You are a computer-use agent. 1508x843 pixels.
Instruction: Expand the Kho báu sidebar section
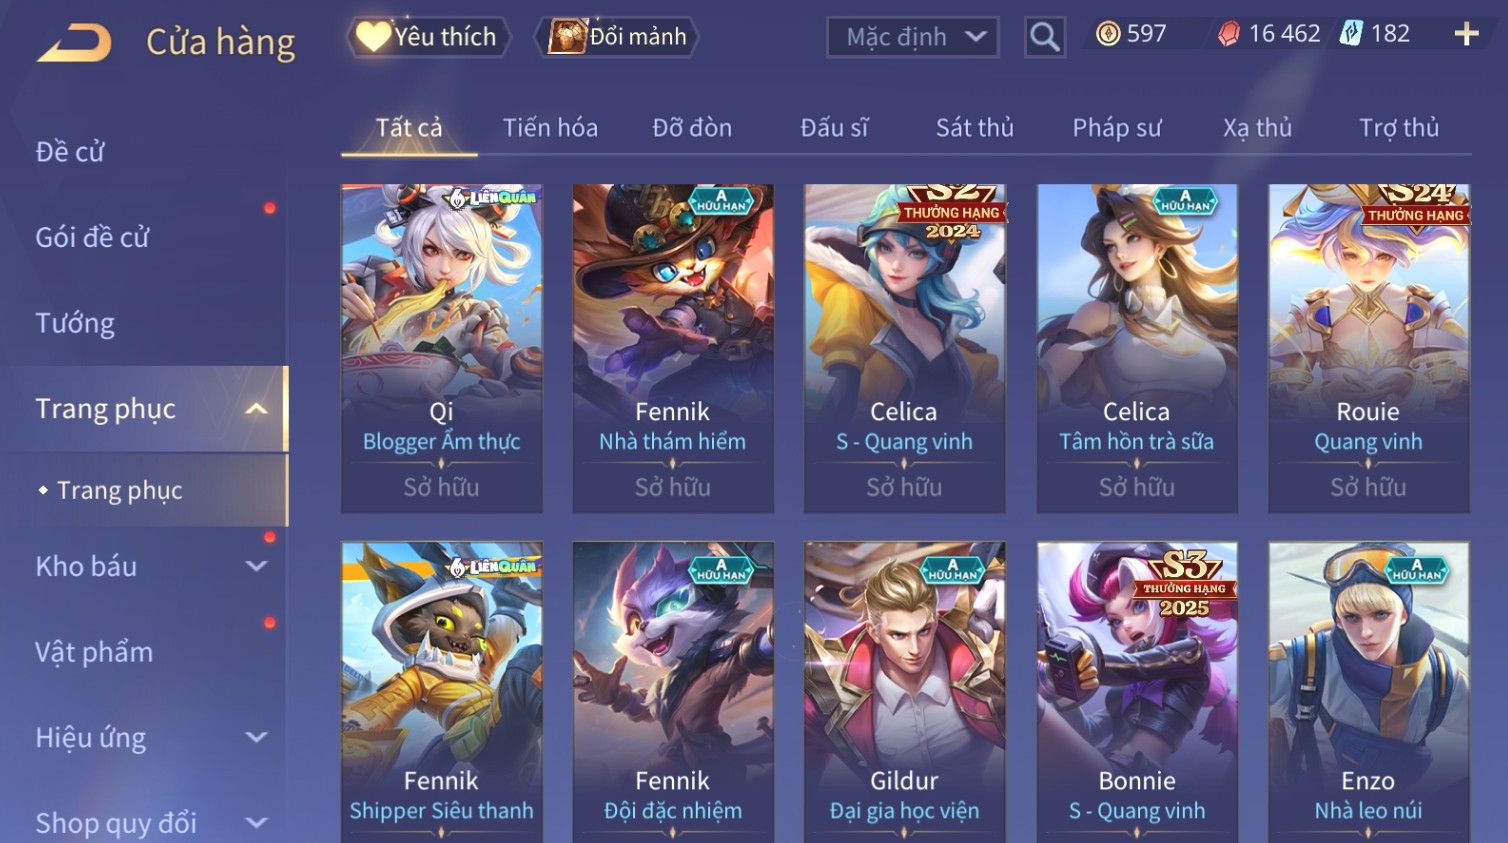click(256, 566)
